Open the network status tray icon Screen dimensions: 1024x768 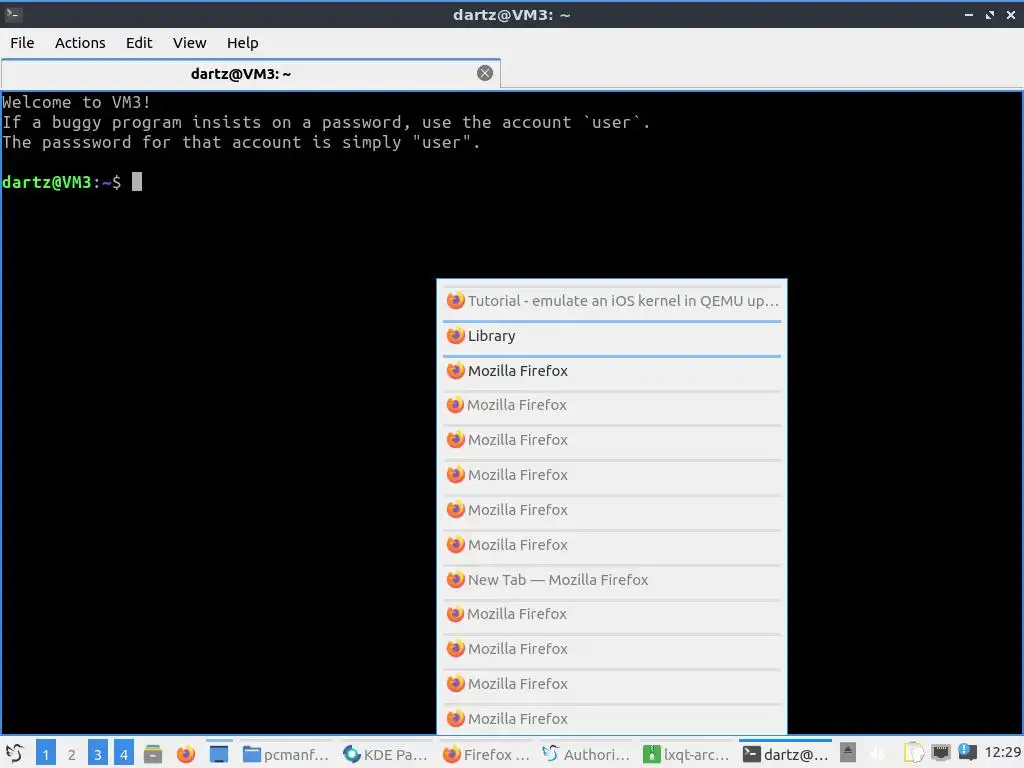coord(940,753)
